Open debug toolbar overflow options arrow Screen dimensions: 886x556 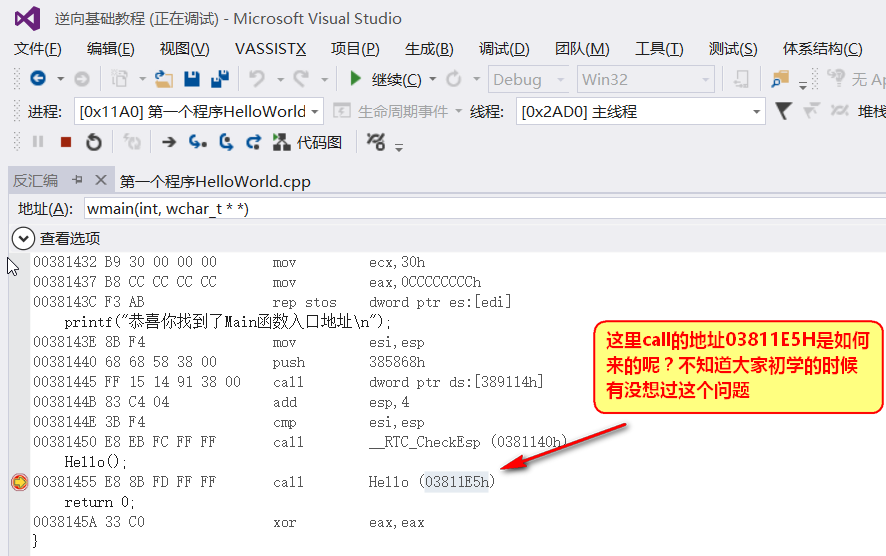399,147
